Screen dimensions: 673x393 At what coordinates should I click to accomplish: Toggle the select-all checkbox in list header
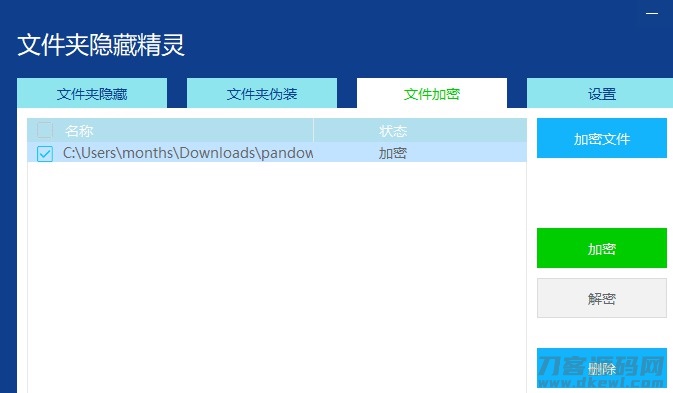click(45, 130)
